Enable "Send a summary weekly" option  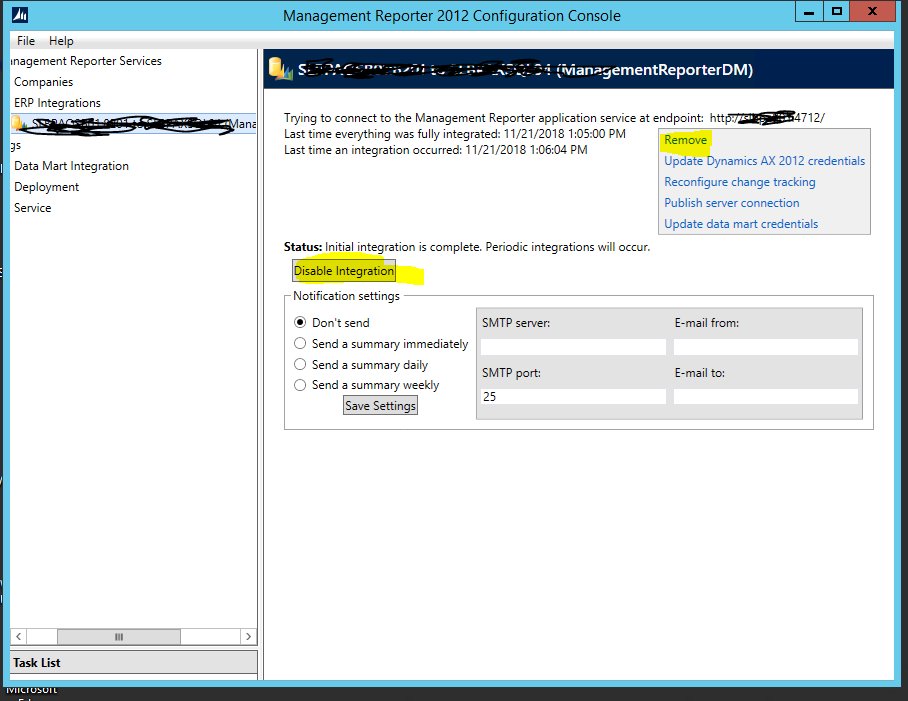[x=300, y=385]
